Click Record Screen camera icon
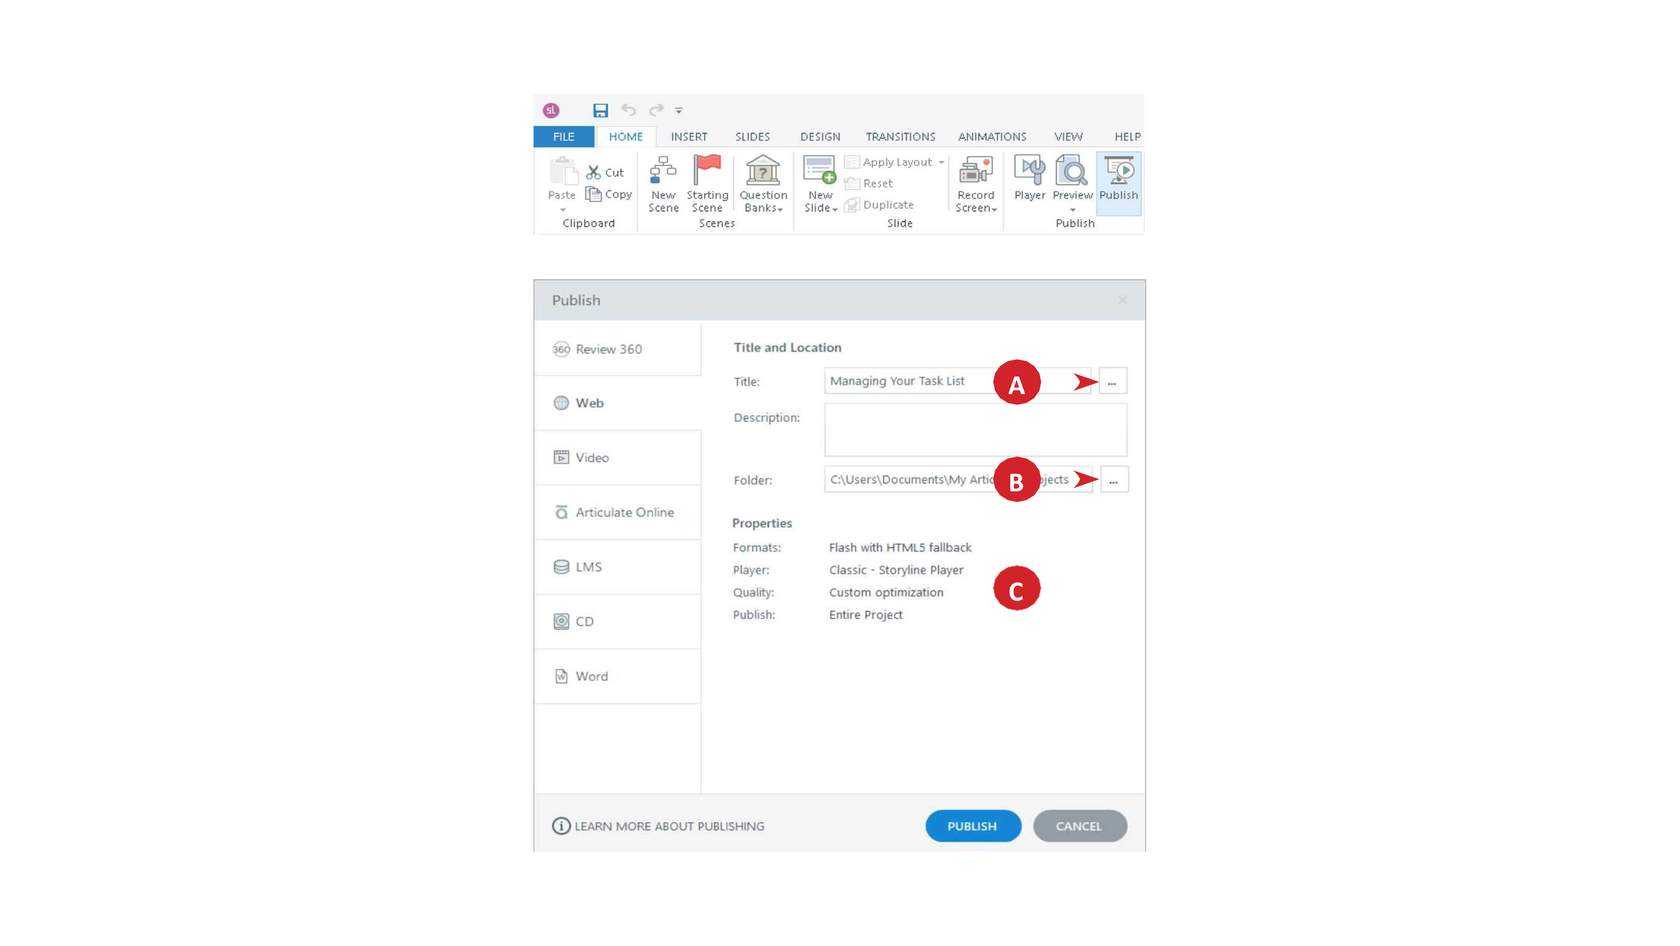The image size is (1680, 946). pos(975,170)
